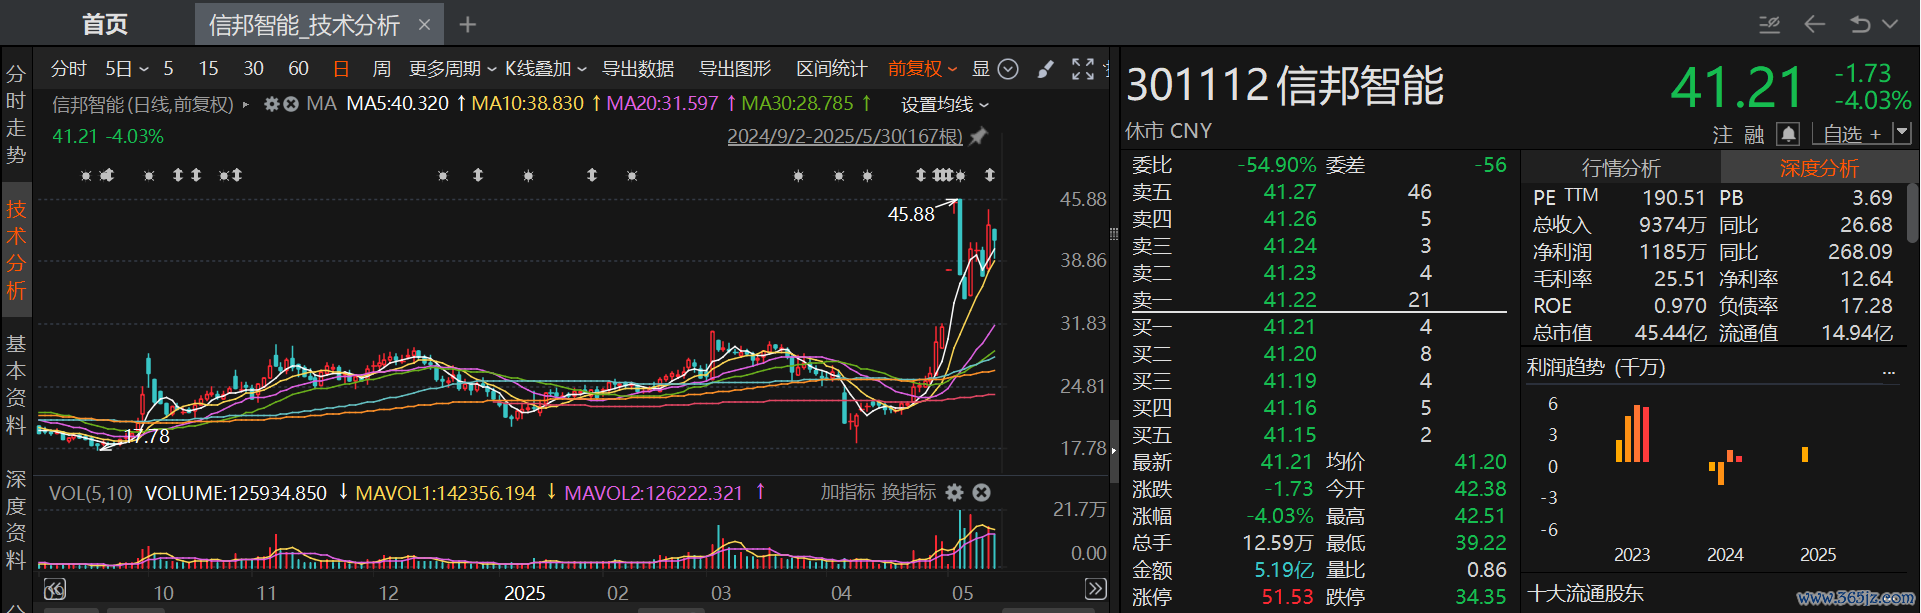Expand the side panel collapse handle
The image size is (1921, 613).
[1113, 450]
